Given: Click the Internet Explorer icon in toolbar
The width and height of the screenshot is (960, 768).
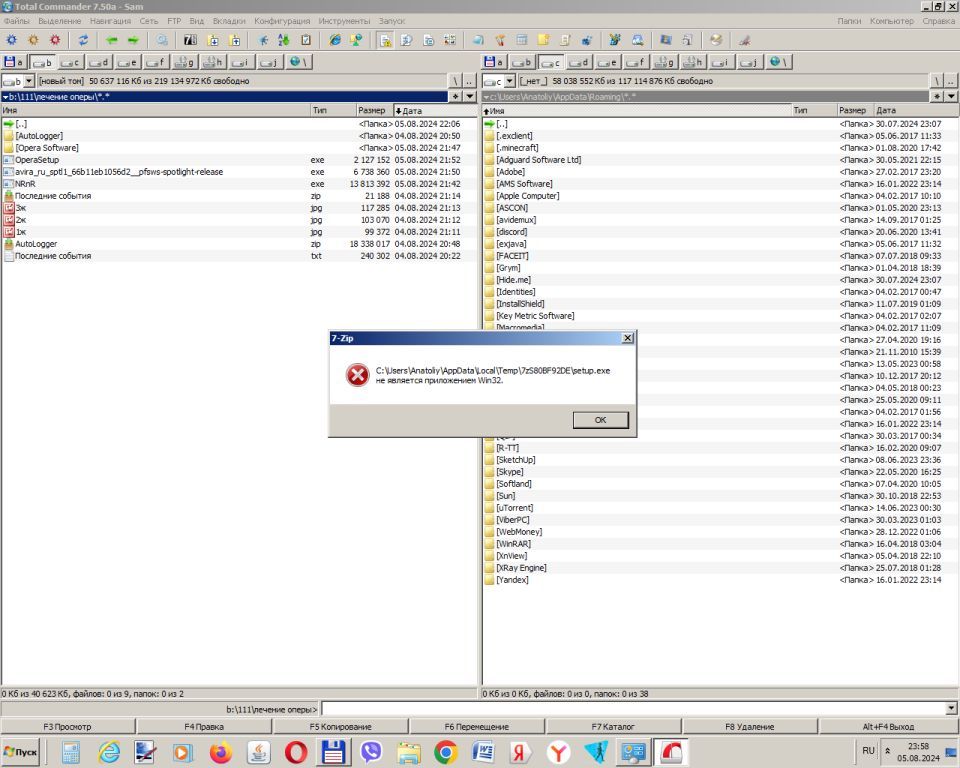Looking at the screenshot, I should (335, 40).
